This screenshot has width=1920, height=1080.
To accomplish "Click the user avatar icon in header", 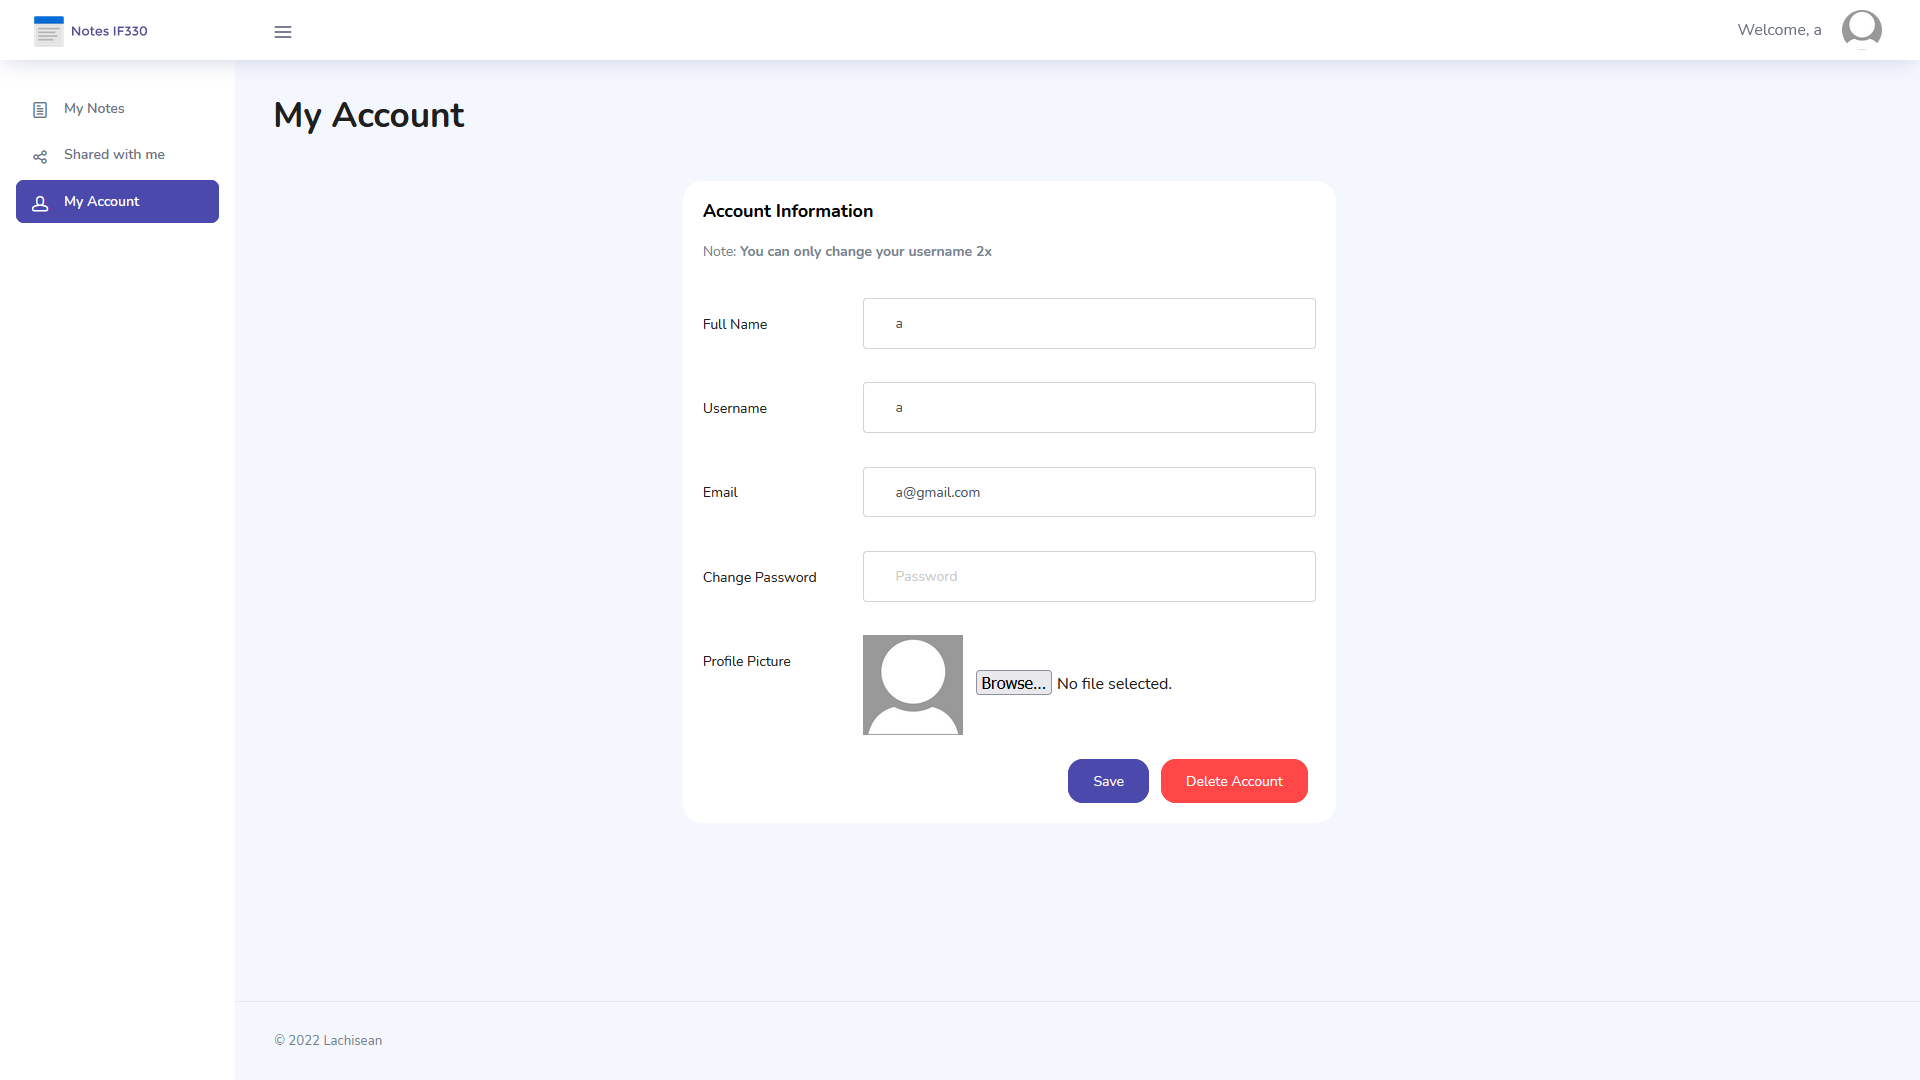I will pos(1861,29).
